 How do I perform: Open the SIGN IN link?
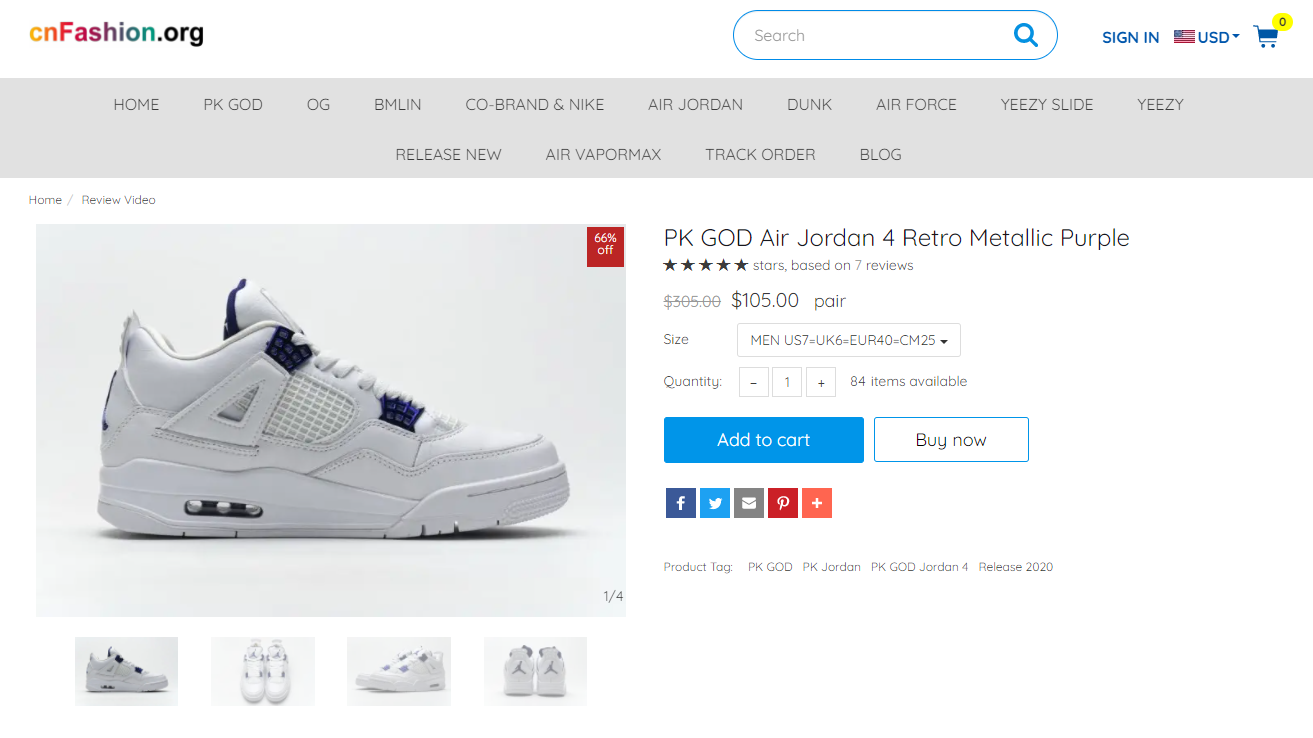click(x=1130, y=37)
